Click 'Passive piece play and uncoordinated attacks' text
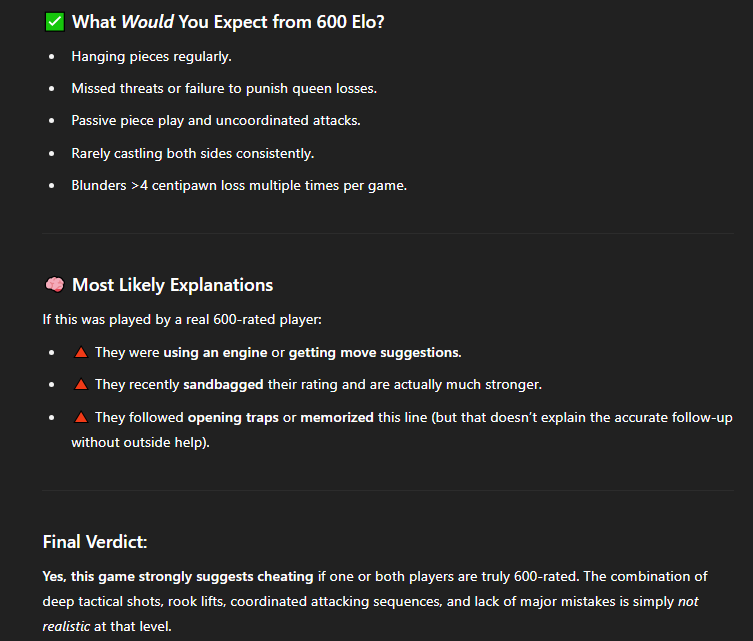 click(216, 121)
